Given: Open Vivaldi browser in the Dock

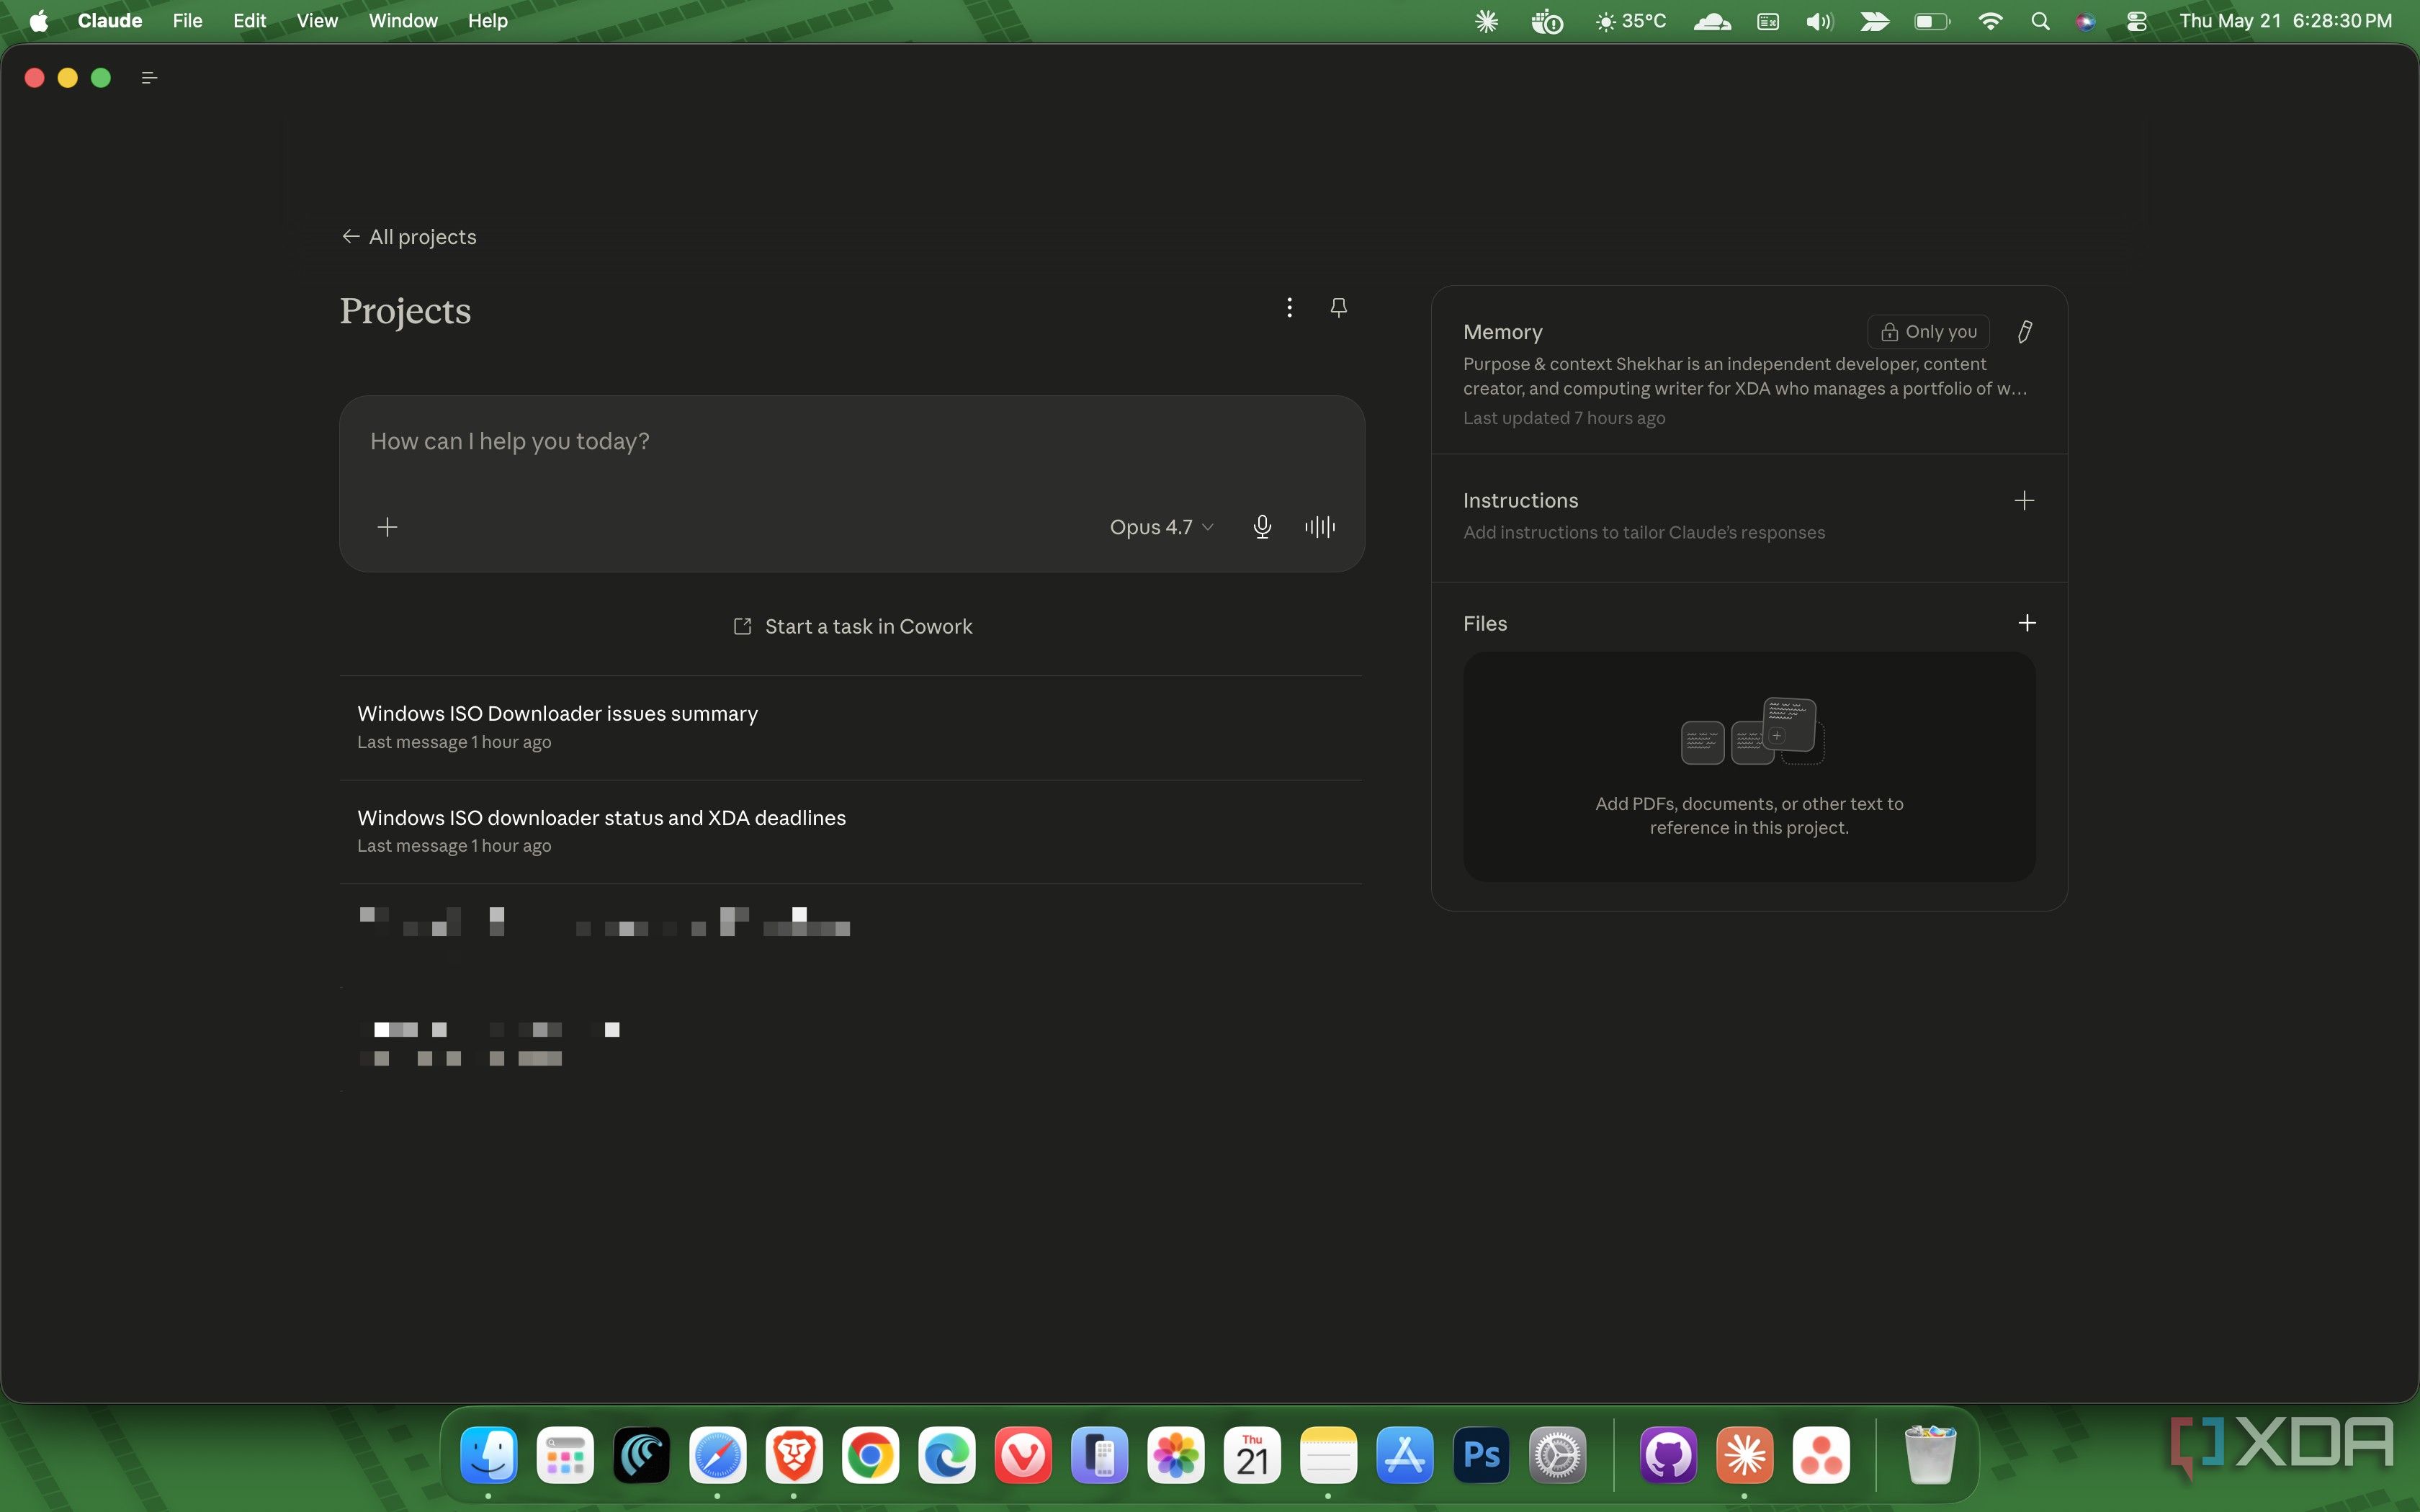Looking at the screenshot, I should point(1023,1455).
